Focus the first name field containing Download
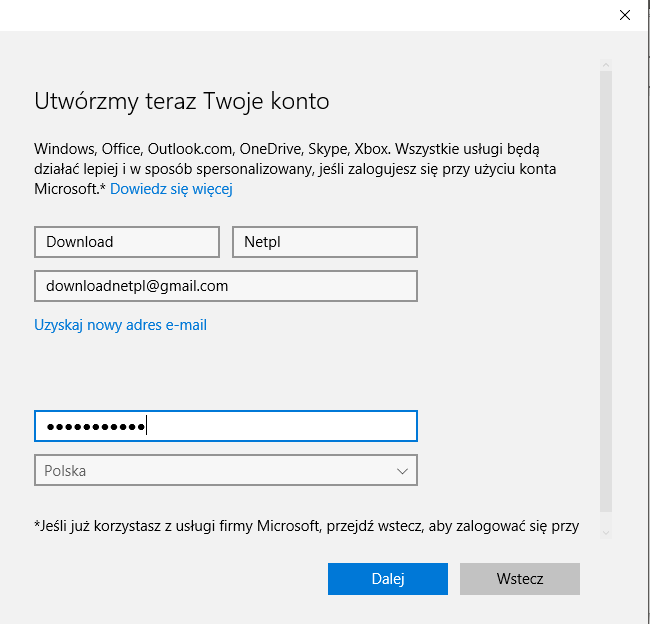The height and width of the screenshot is (624, 650). coord(126,242)
